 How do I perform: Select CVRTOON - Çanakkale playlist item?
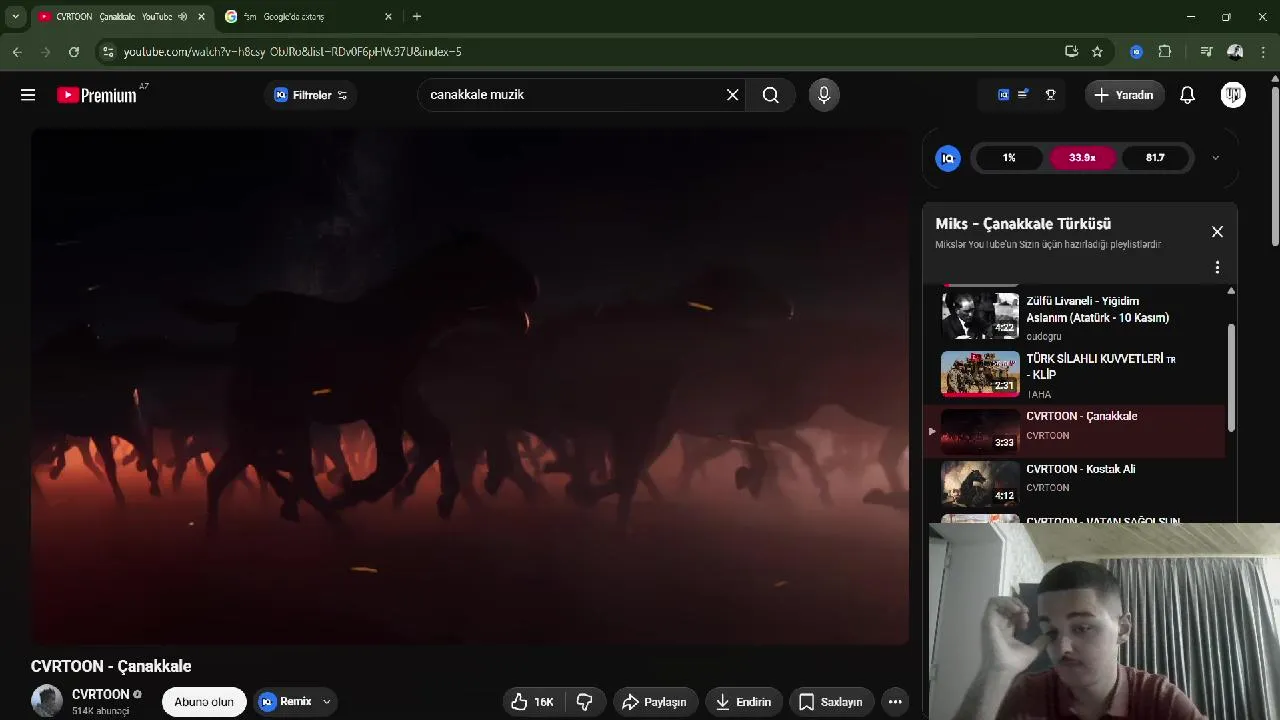pos(1076,430)
